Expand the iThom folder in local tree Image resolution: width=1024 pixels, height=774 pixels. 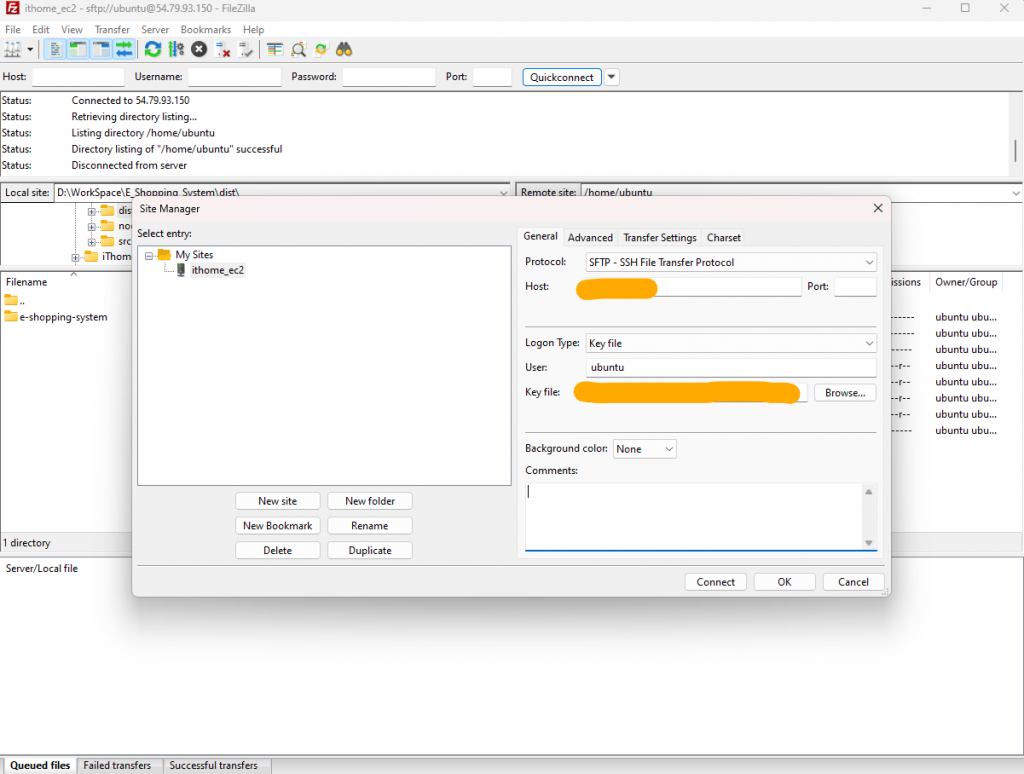[75, 257]
